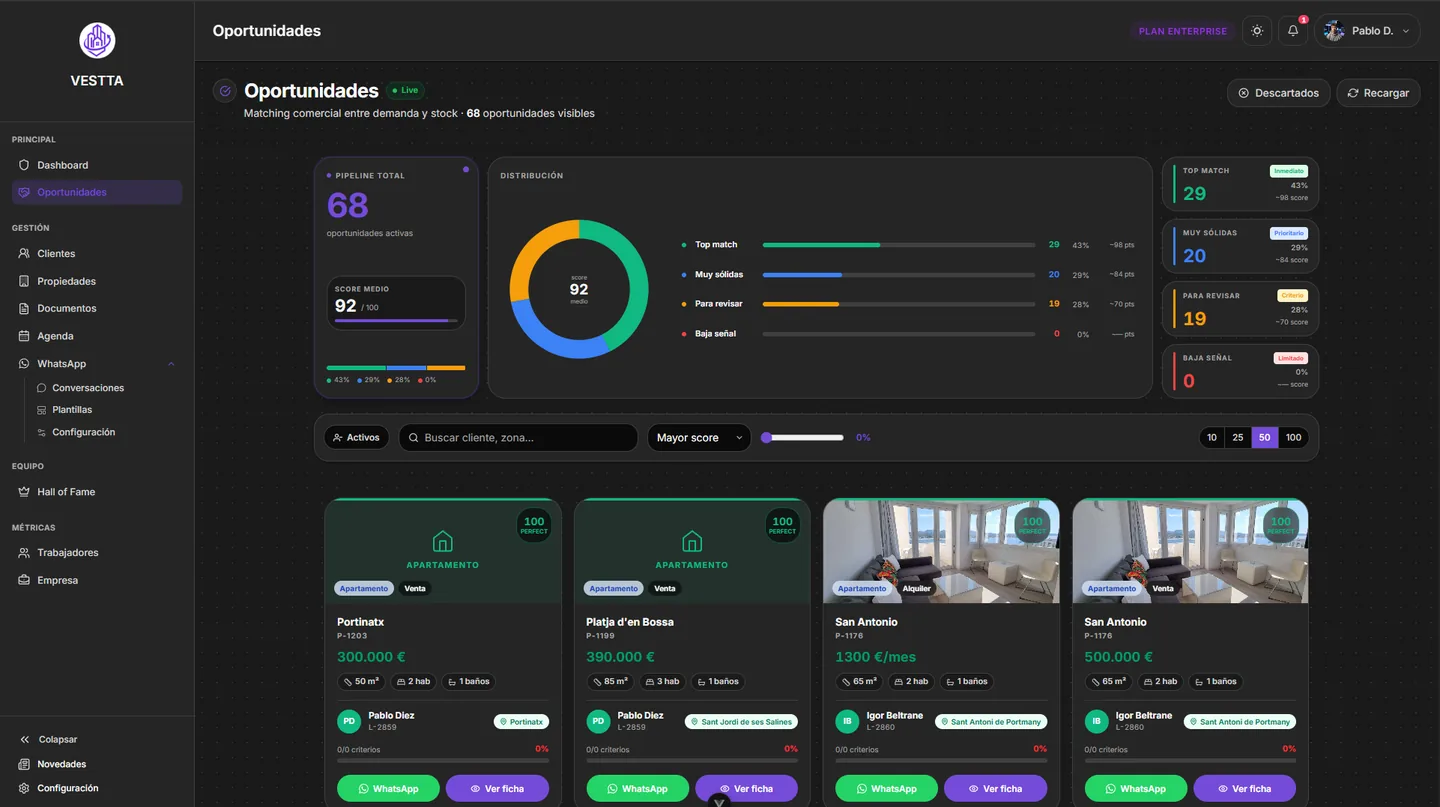Open the gear Configuración at sidebar bottom

[x=24, y=788]
